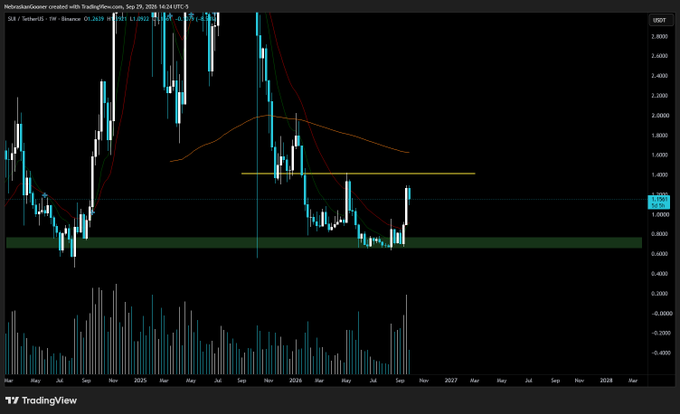680x414 pixels.
Task: Click the -0.4000 price axis label
Action: click(x=661, y=353)
